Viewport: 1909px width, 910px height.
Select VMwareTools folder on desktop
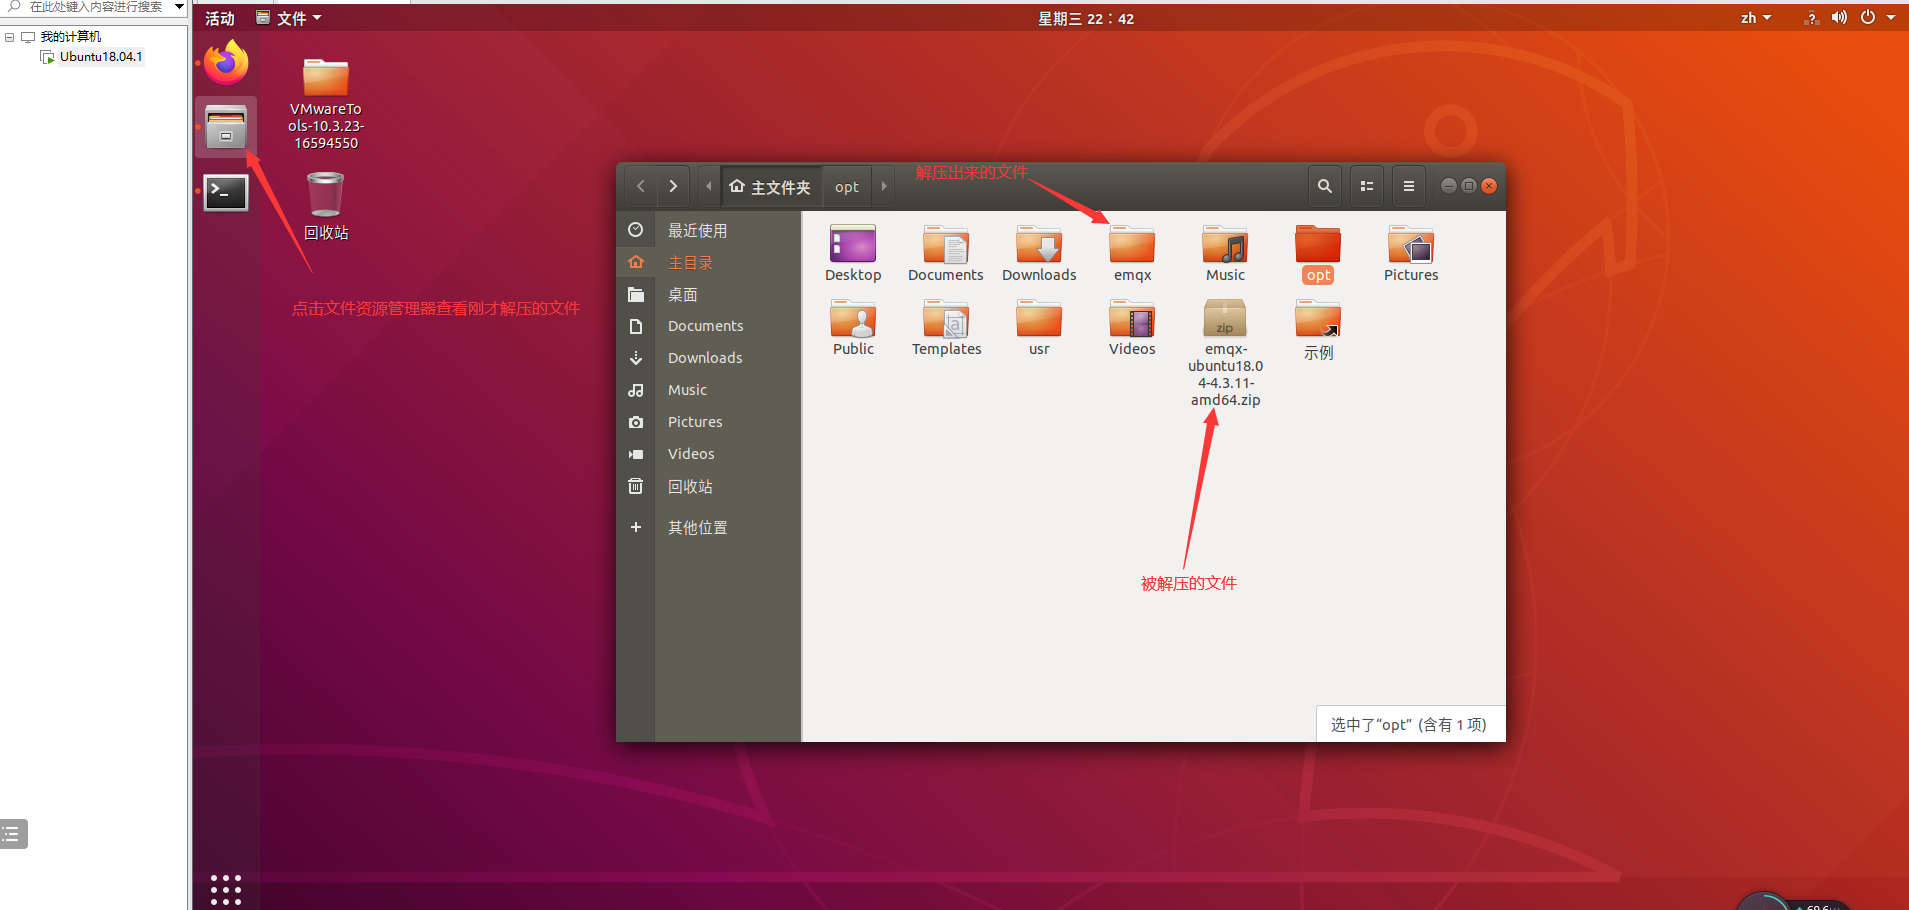tap(326, 104)
